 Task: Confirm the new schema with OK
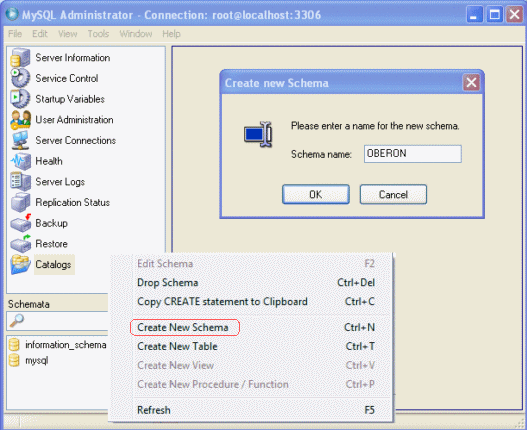pyautogui.click(x=316, y=194)
